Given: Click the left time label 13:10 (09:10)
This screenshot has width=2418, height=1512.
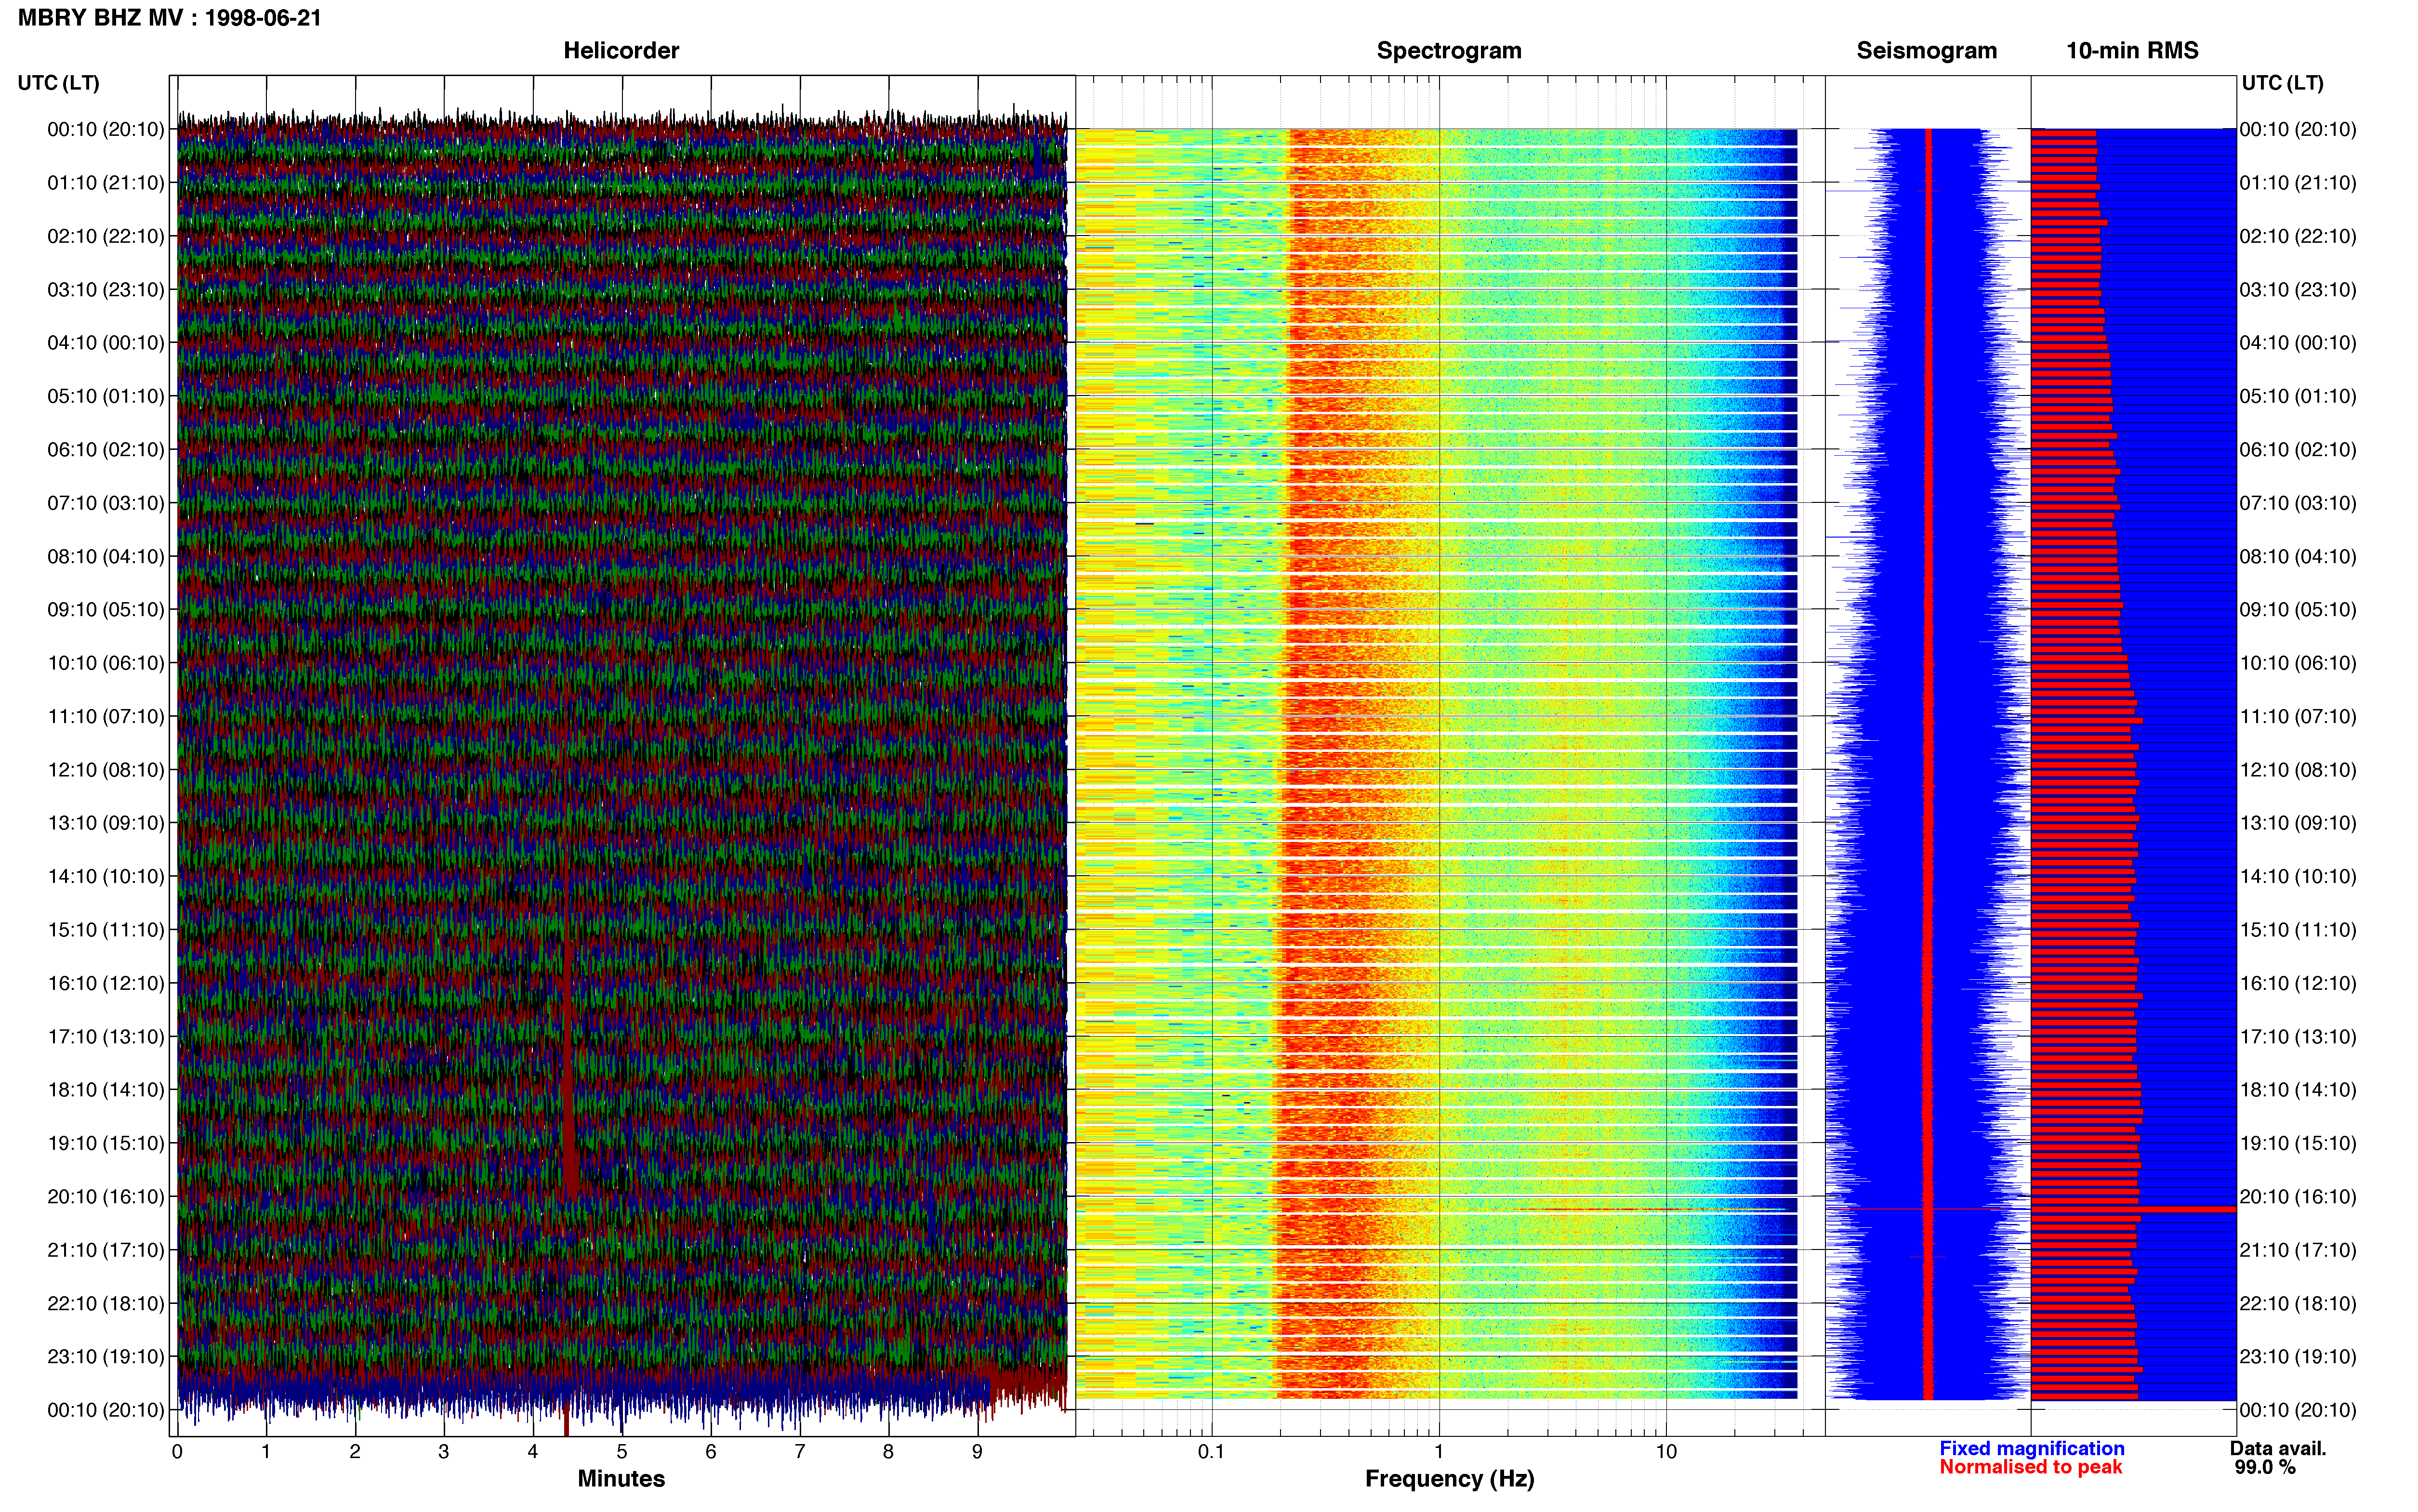Looking at the screenshot, I should (106, 823).
